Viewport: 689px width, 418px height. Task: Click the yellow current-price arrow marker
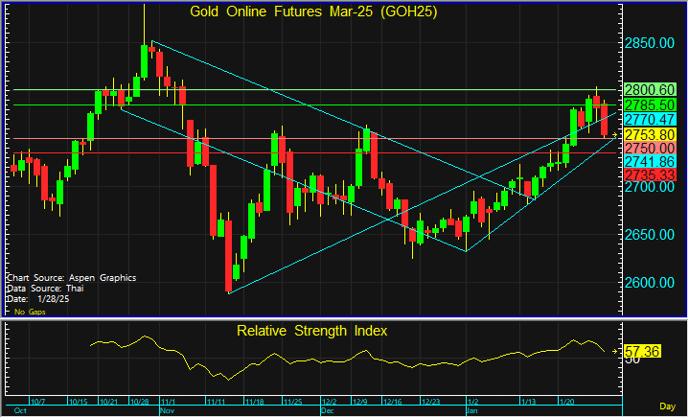615,134
